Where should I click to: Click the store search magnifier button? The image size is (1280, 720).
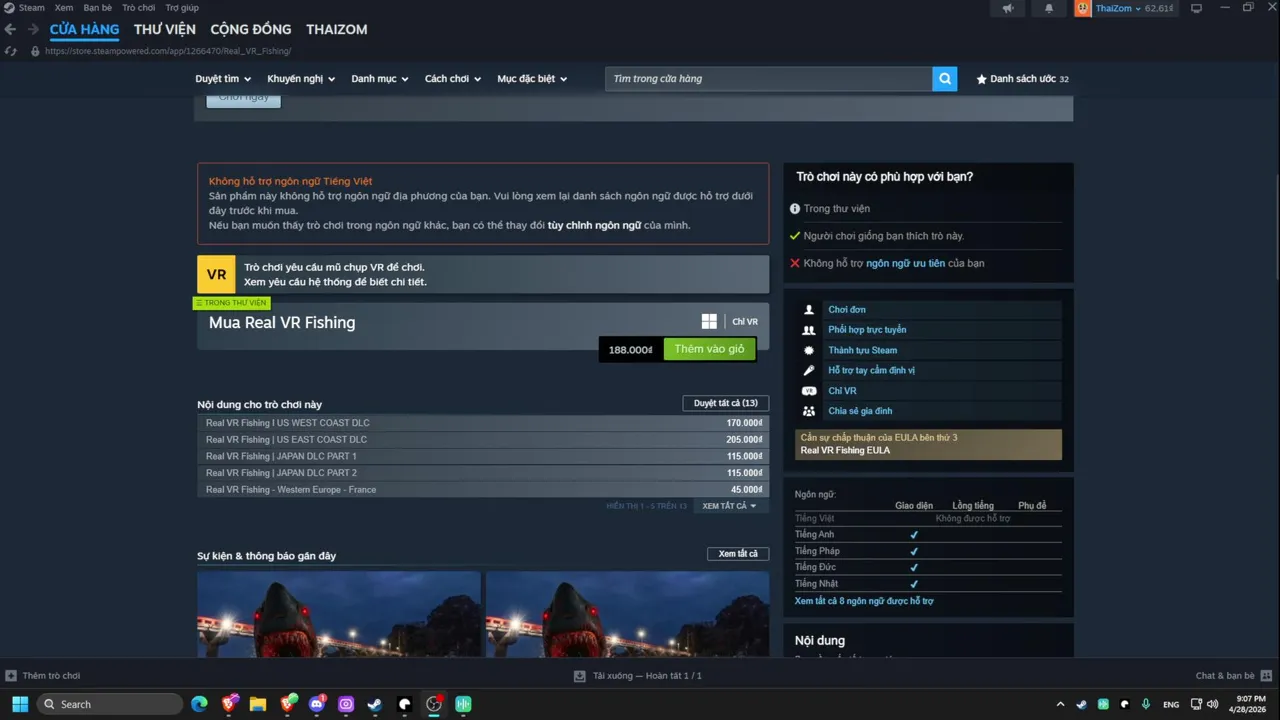pos(945,79)
